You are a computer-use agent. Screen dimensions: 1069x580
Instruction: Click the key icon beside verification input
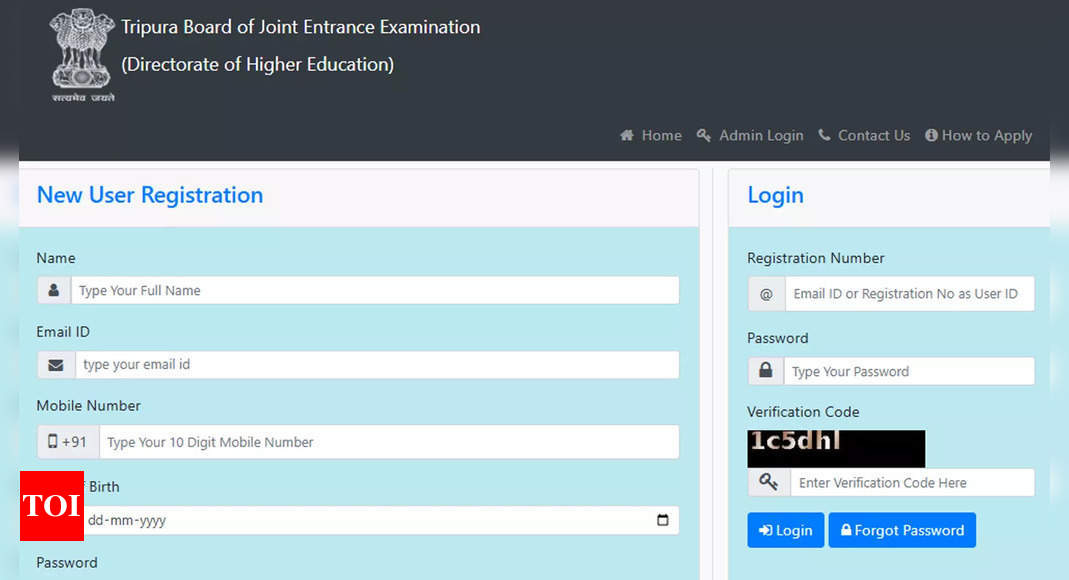point(768,482)
